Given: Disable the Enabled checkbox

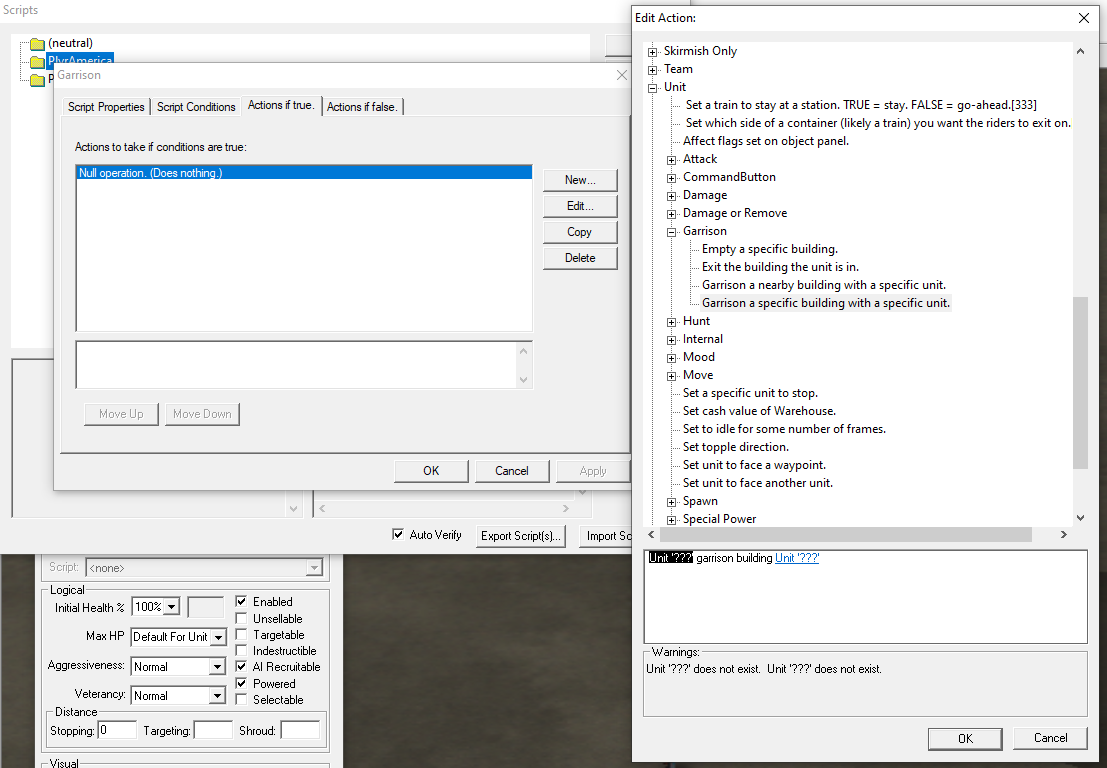Looking at the screenshot, I should coord(239,601).
